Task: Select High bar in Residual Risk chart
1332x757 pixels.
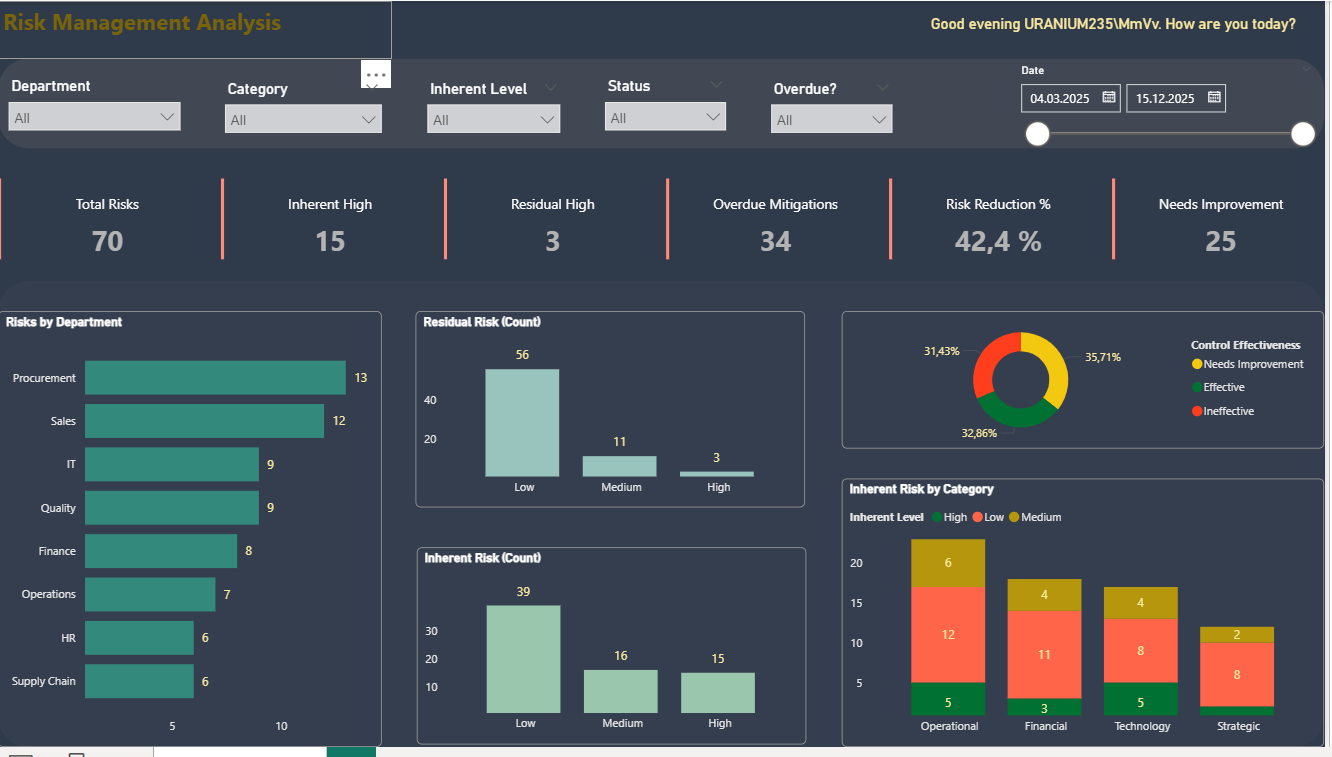Action: tap(717, 474)
